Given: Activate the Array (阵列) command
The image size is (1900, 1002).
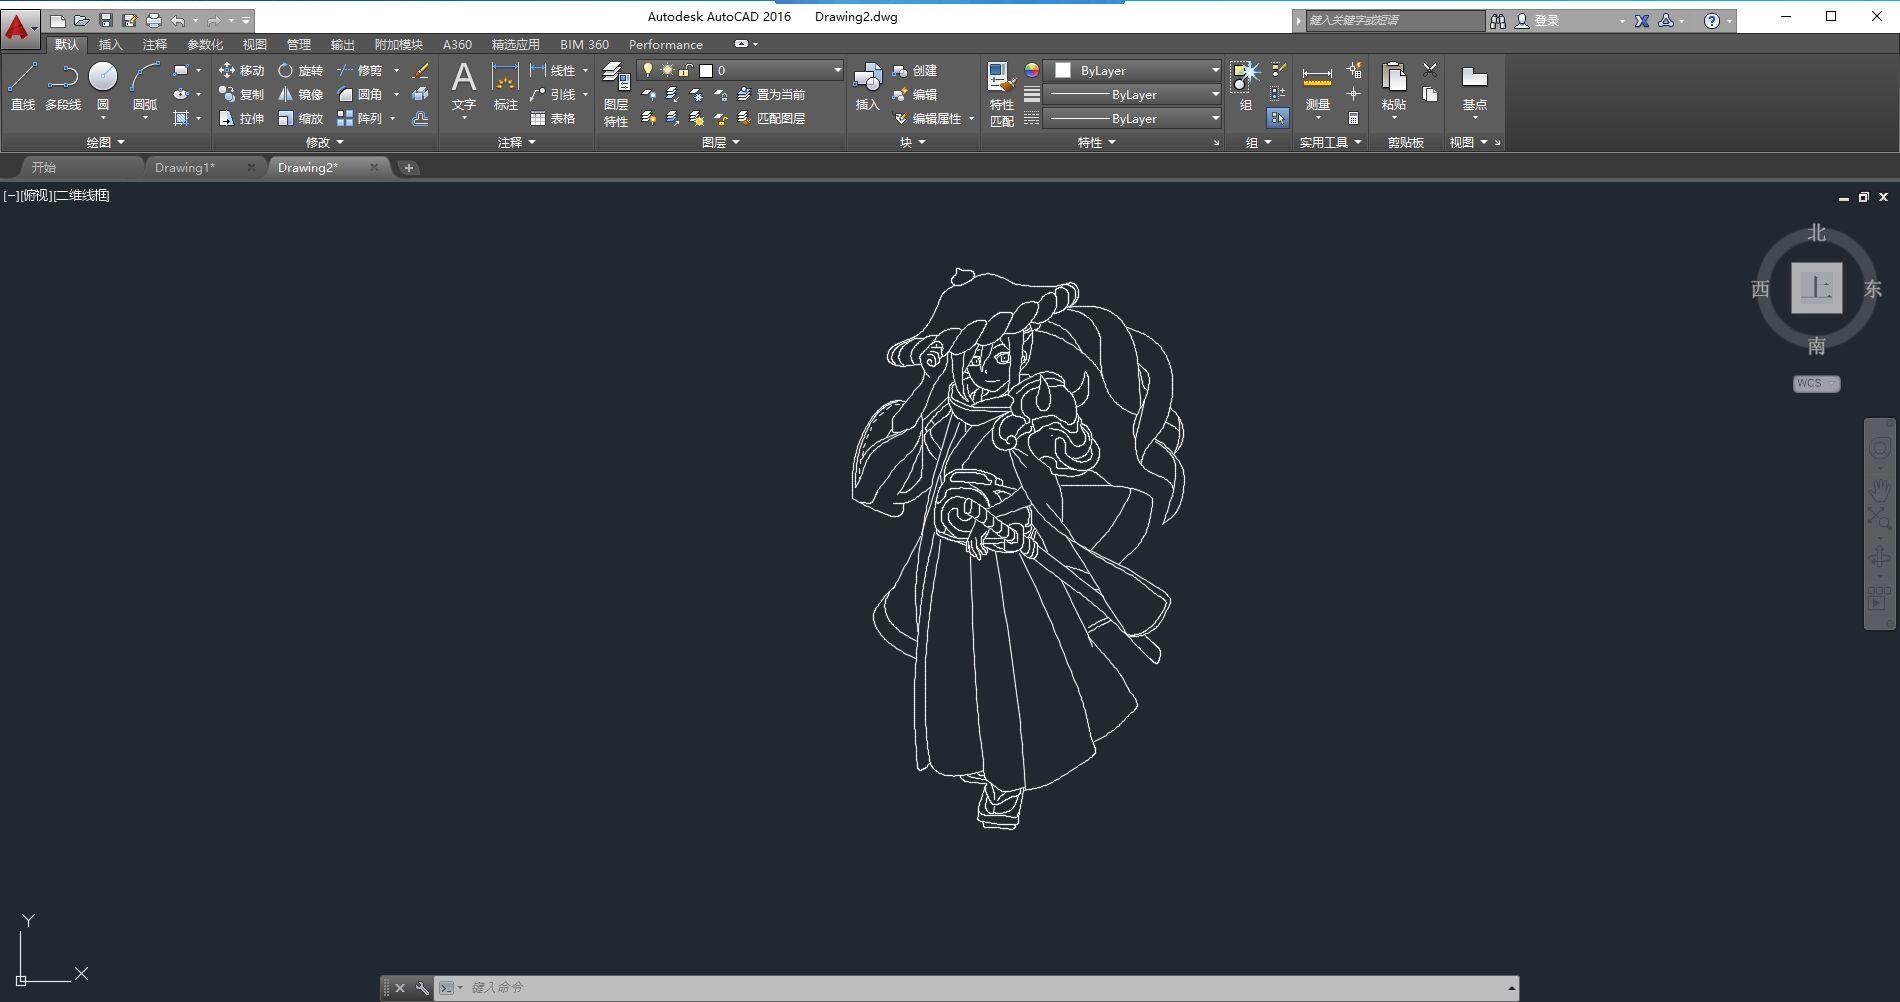Looking at the screenshot, I should [360, 118].
